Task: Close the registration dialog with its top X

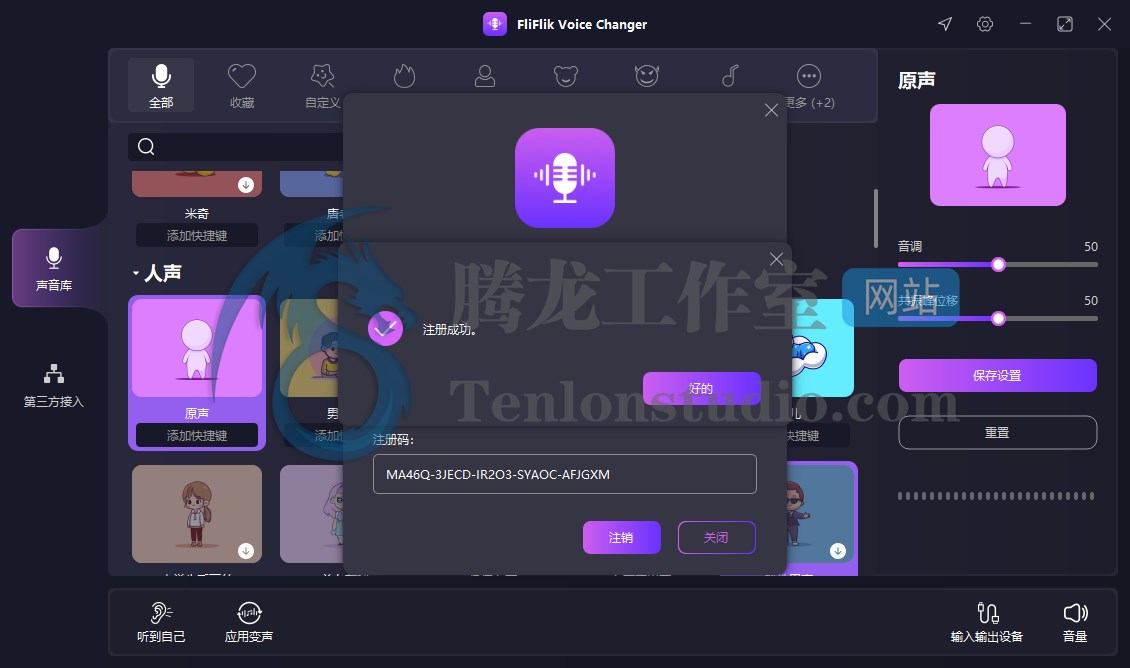Action: point(771,110)
